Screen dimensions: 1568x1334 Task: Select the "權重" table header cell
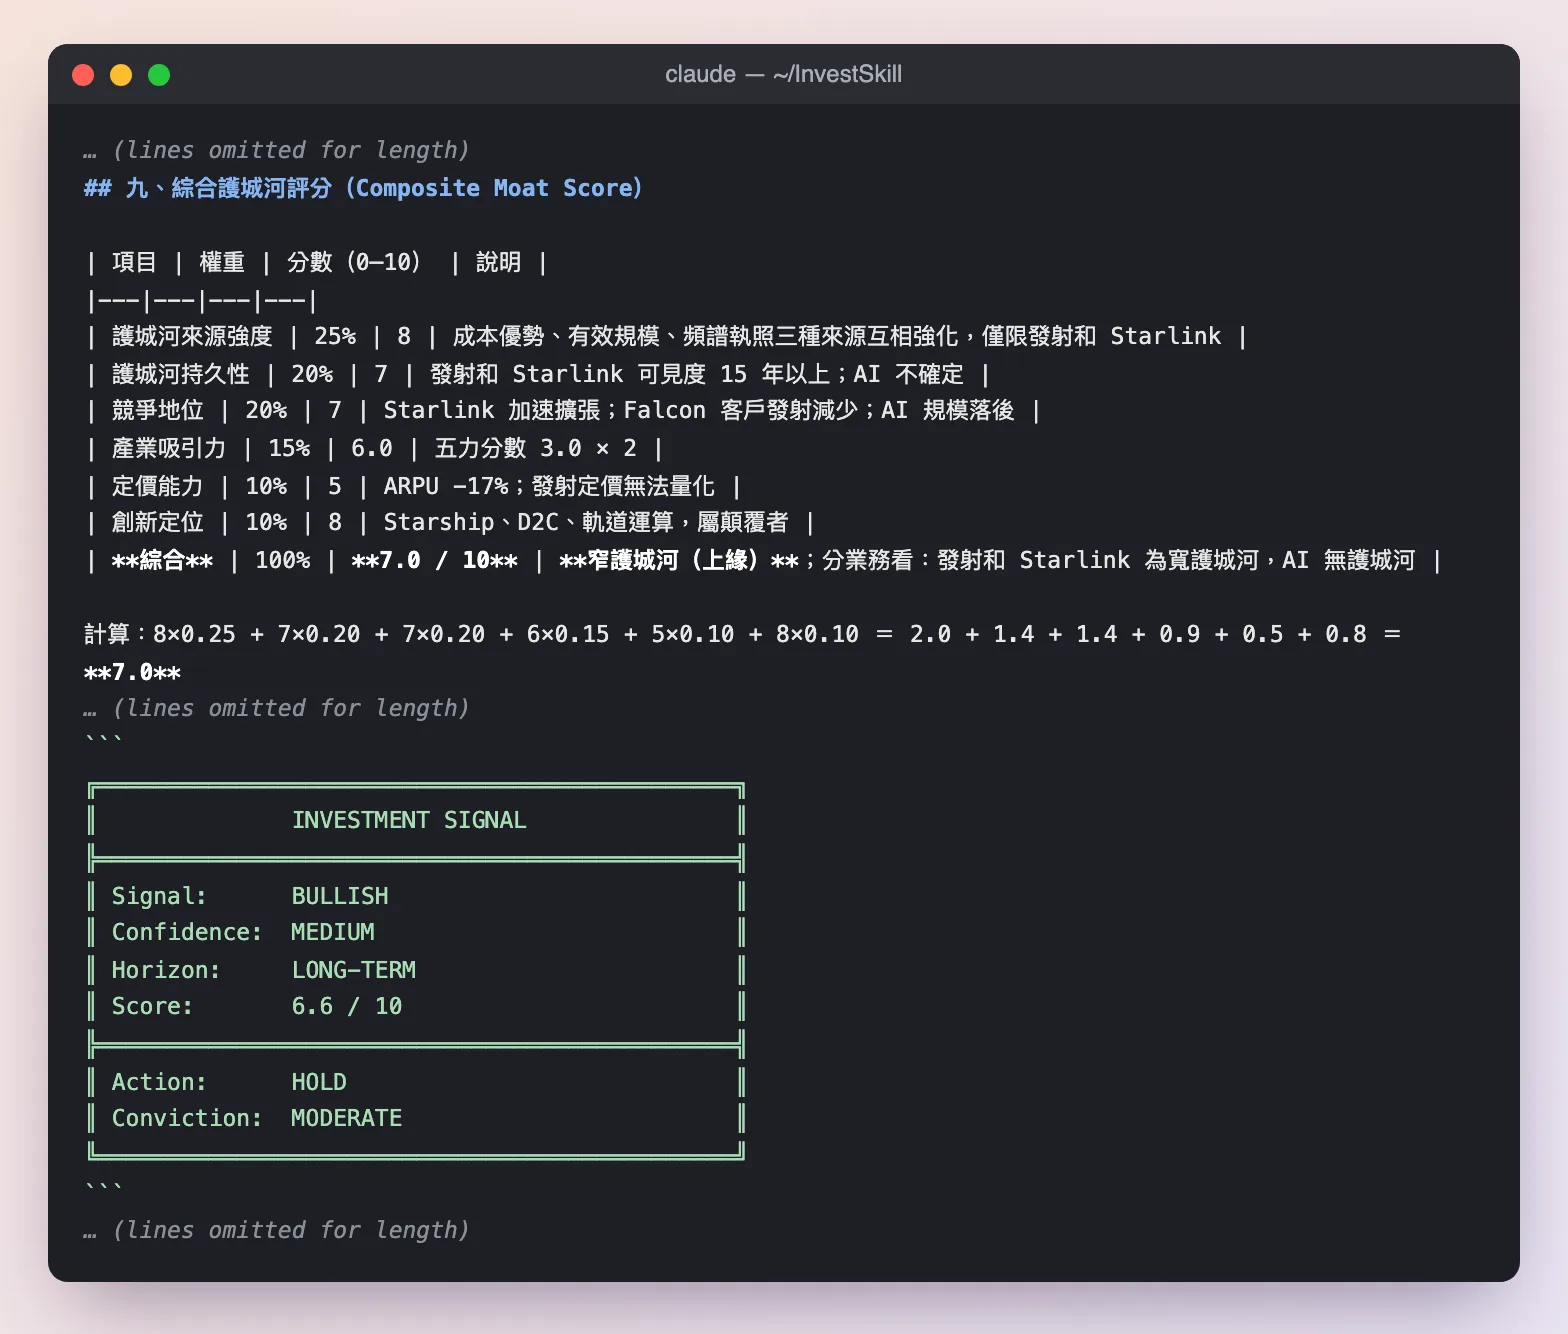(x=222, y=262)
